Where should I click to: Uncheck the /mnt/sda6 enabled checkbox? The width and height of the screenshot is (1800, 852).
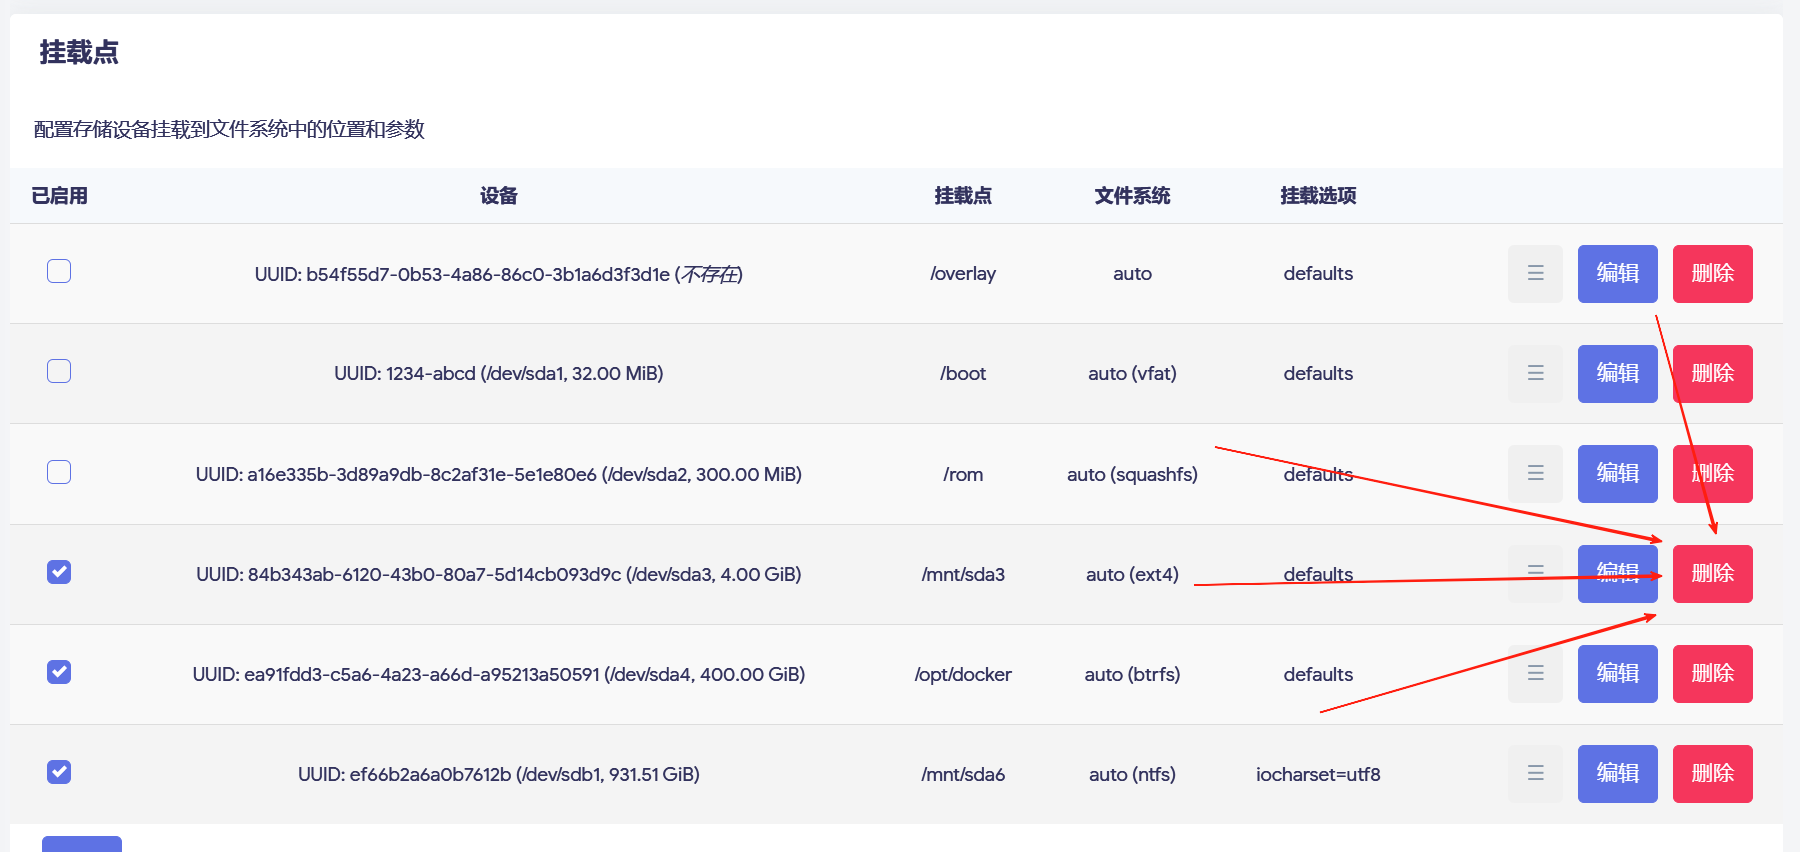pos(59,772)
